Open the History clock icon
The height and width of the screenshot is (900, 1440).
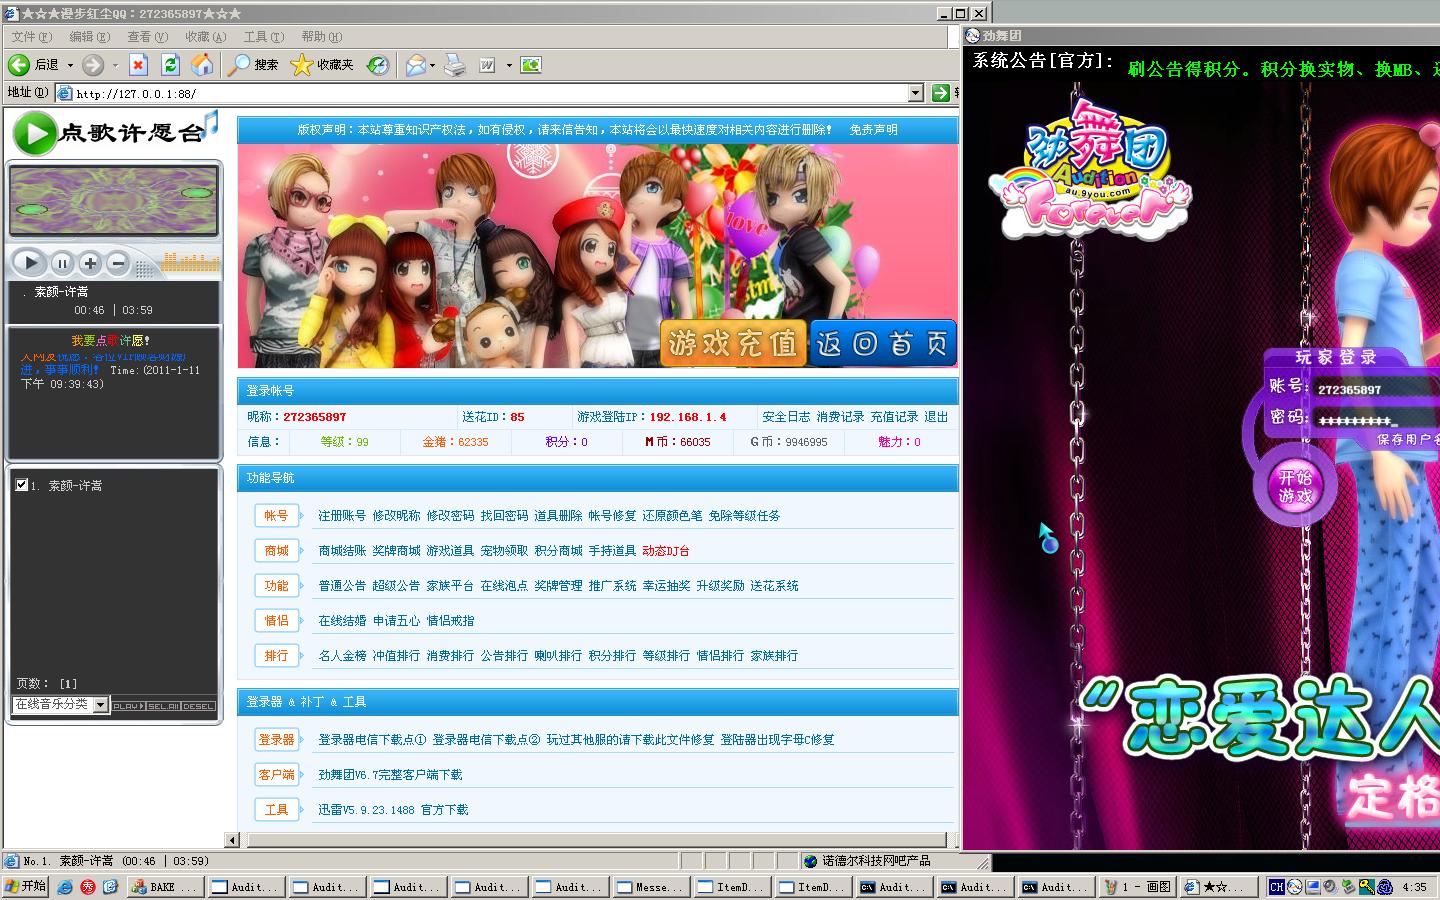[377, 65]
